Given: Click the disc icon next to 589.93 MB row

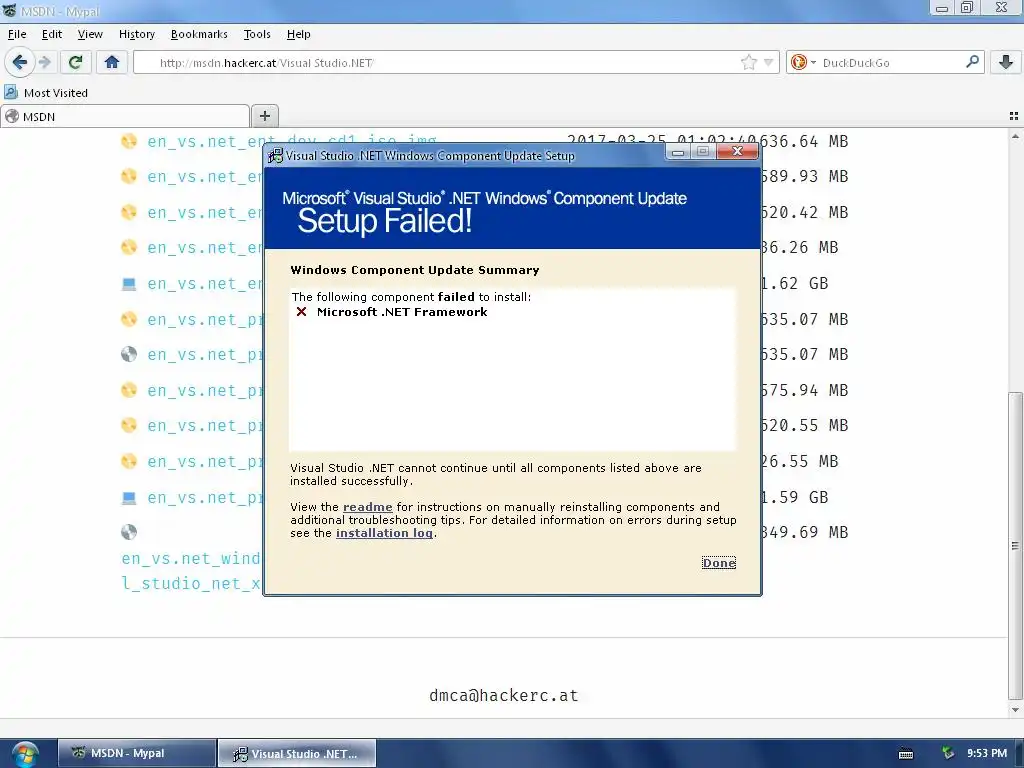Looking at the screenshot, I should pyautogui.click(x=129, y=176).
